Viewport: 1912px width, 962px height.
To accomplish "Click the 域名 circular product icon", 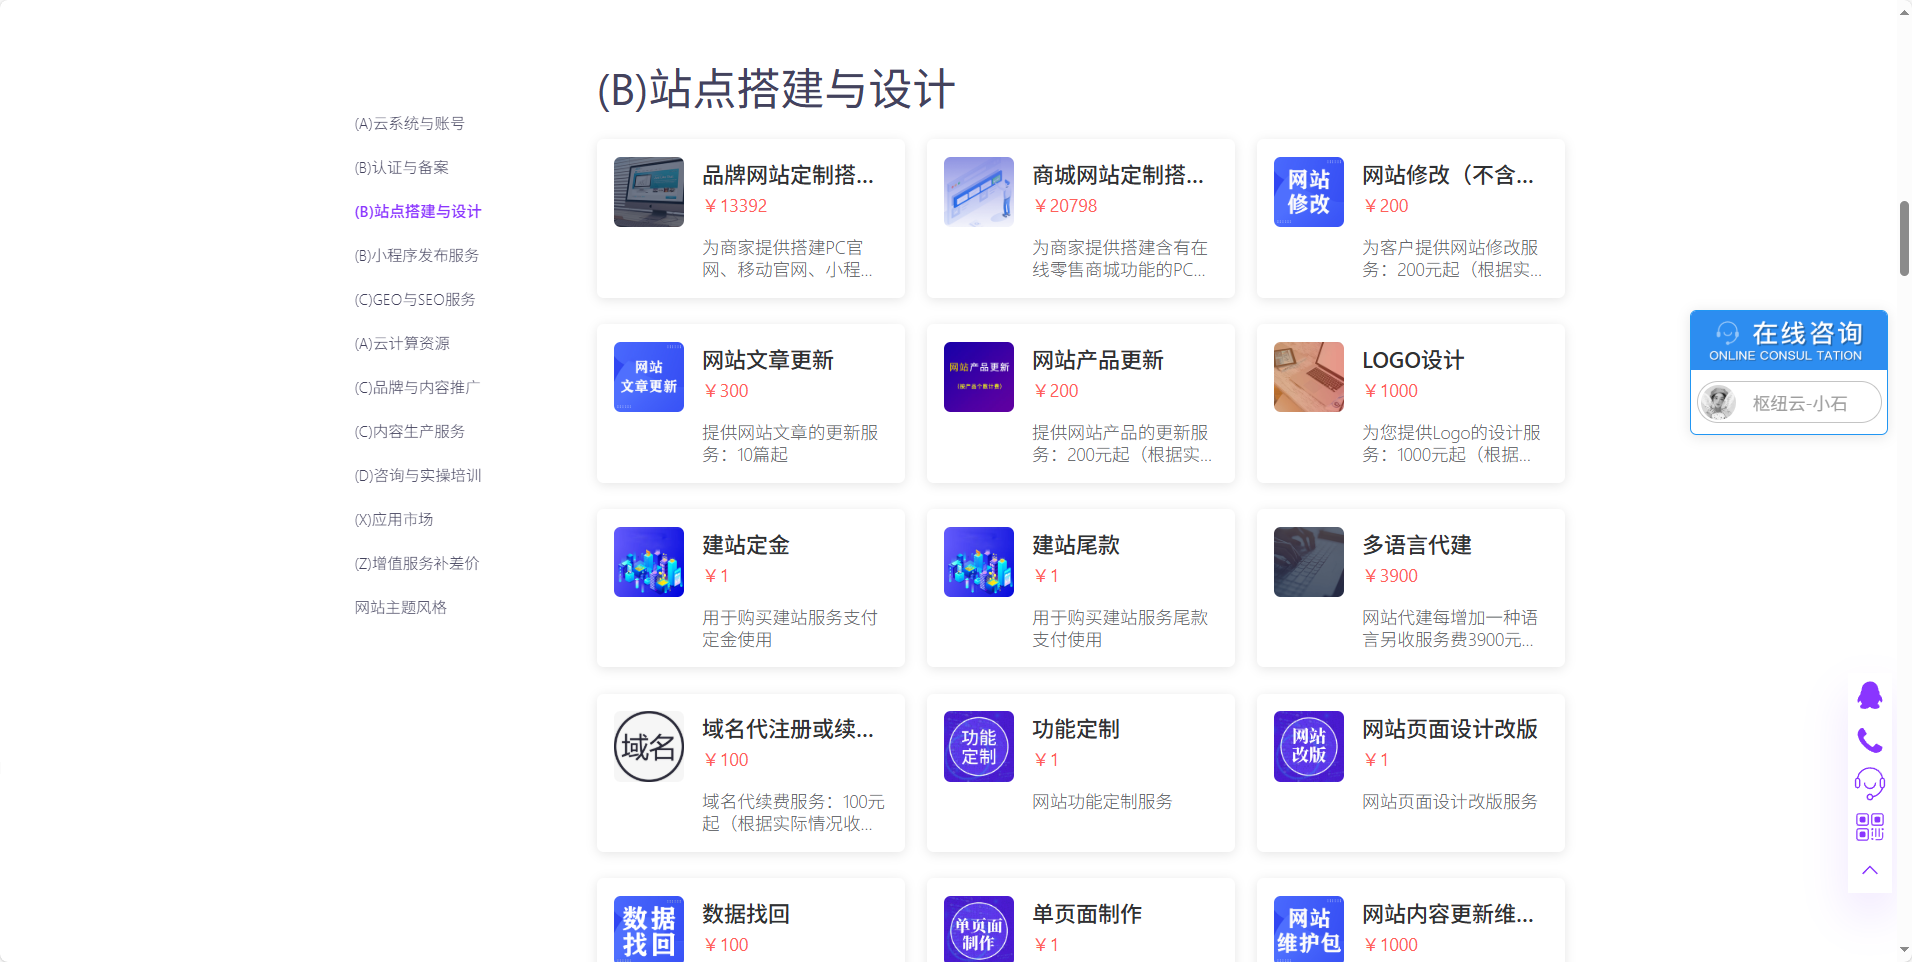I will click(x=648, y=746).
